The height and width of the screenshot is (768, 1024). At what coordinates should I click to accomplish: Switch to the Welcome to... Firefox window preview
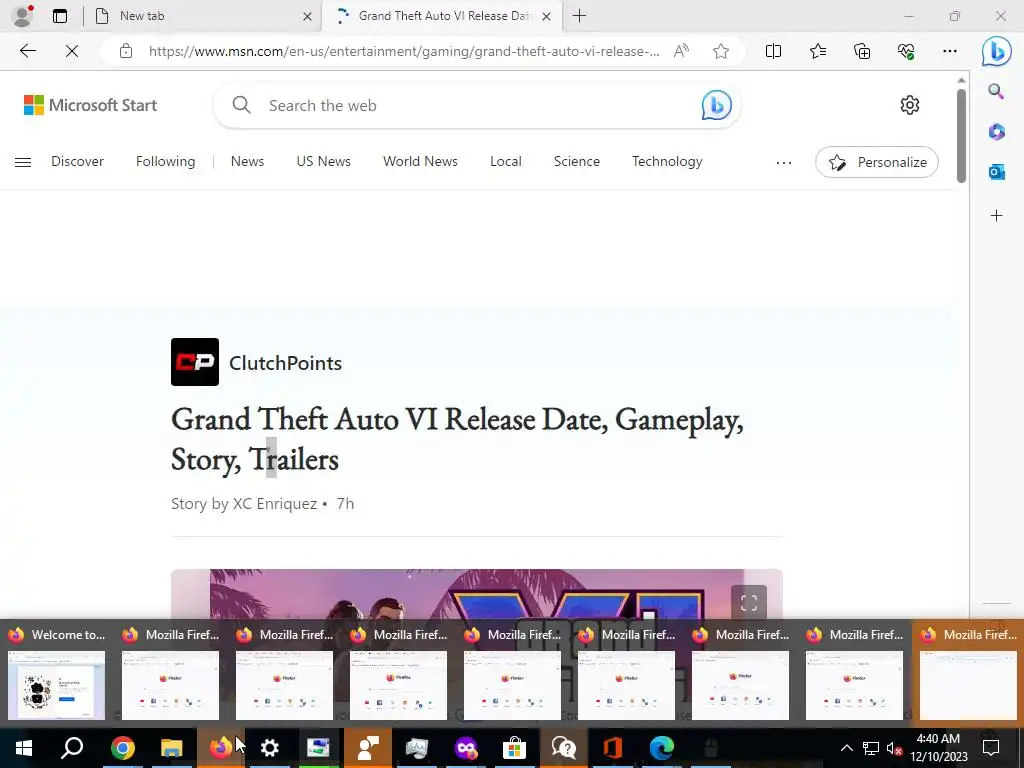56,673
